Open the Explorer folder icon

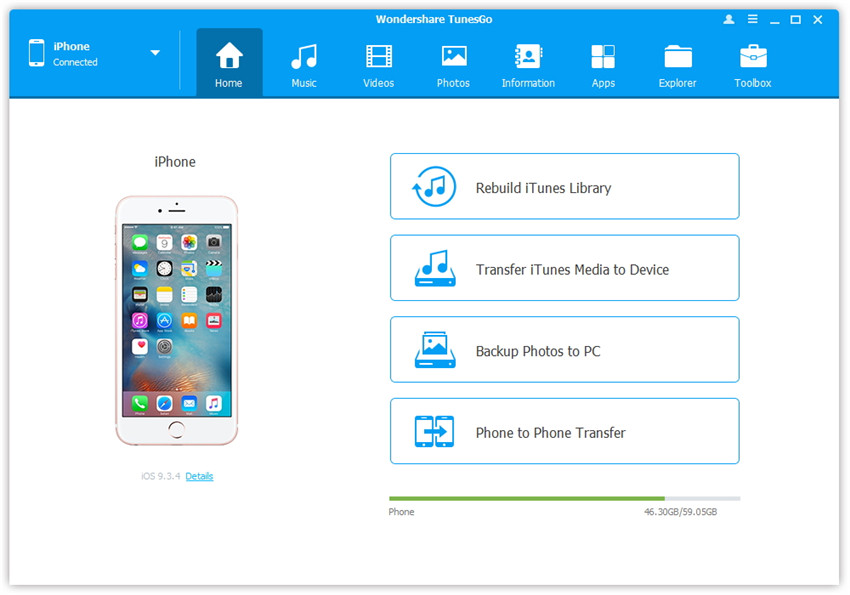point(677,58)
